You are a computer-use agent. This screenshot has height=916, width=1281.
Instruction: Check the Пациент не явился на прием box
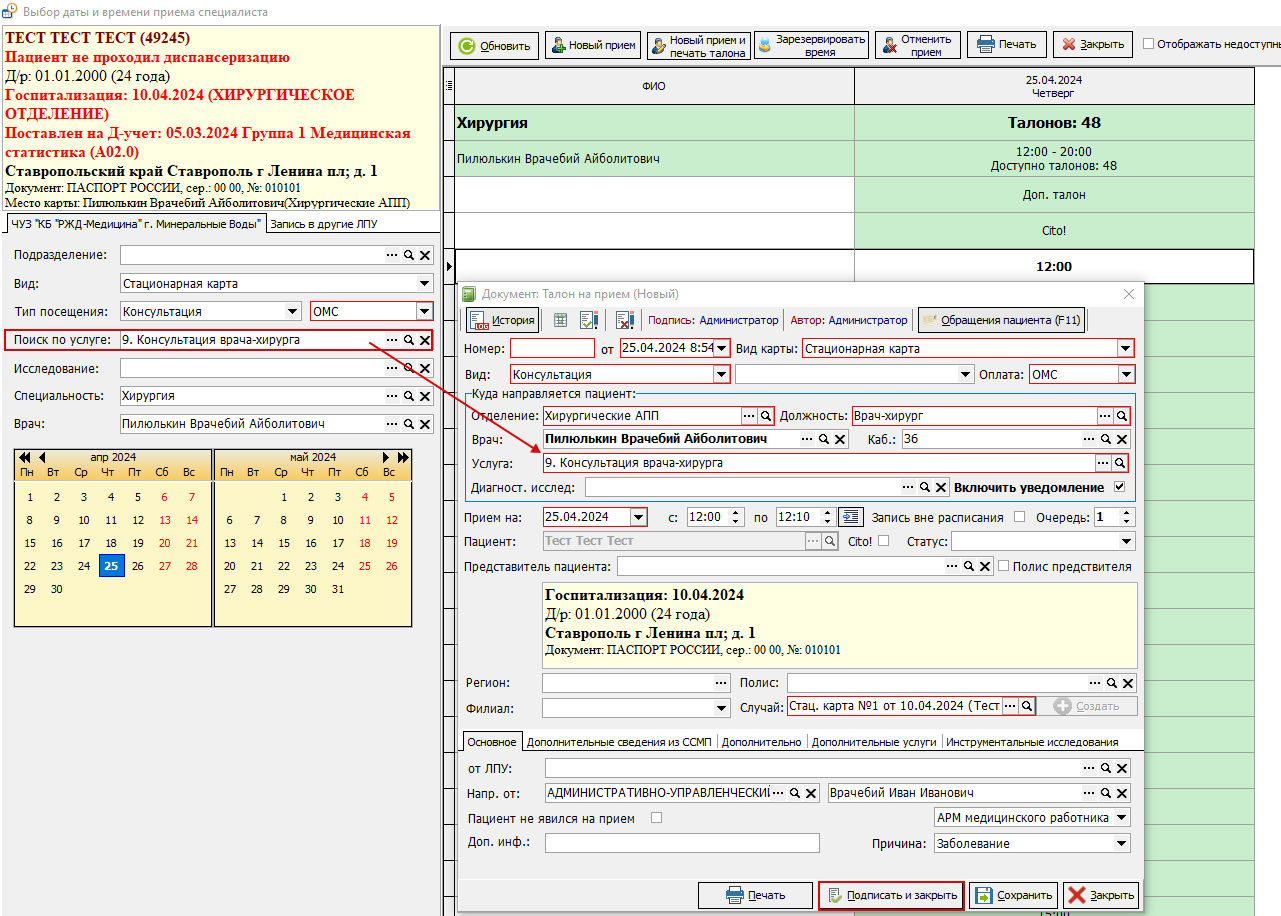point(657,818)
